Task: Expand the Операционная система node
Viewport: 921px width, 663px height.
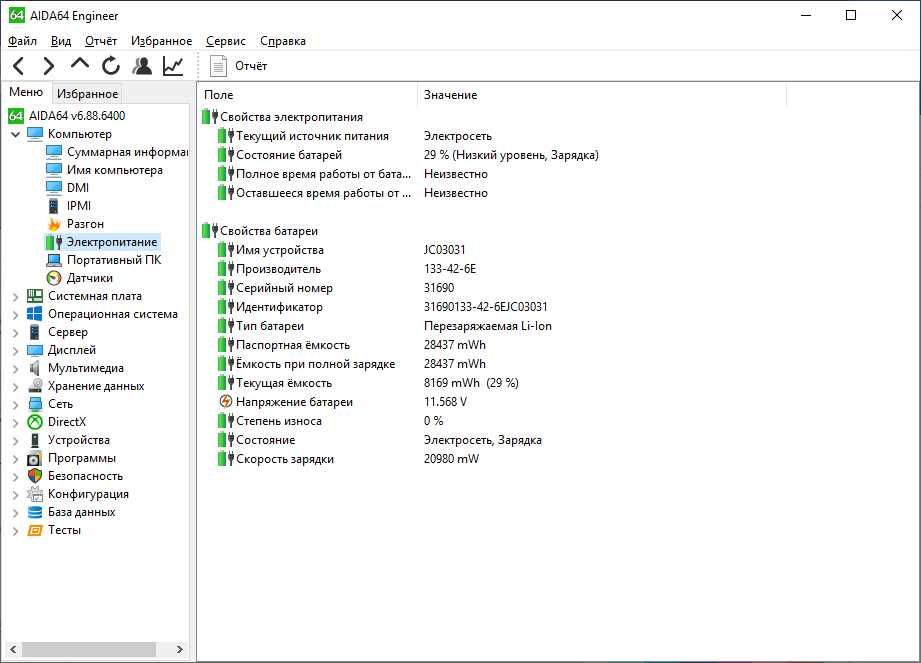Action: 15,315
